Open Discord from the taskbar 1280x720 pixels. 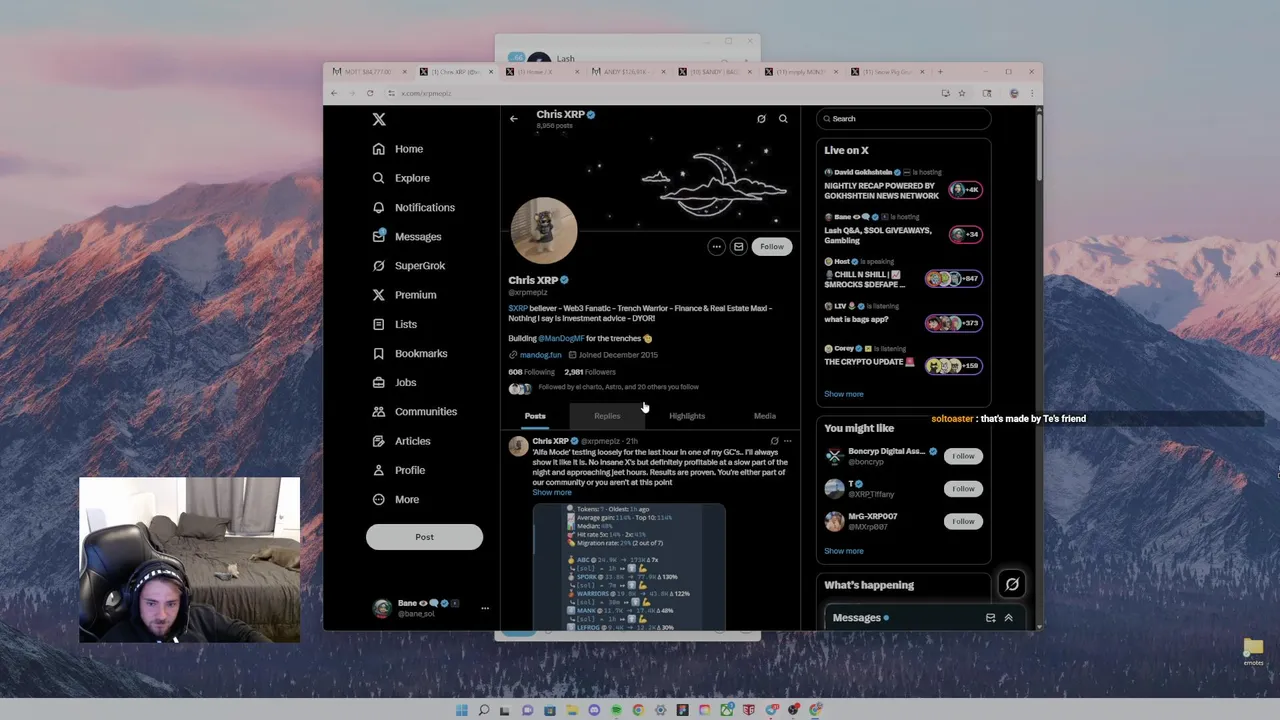point(594,710)
